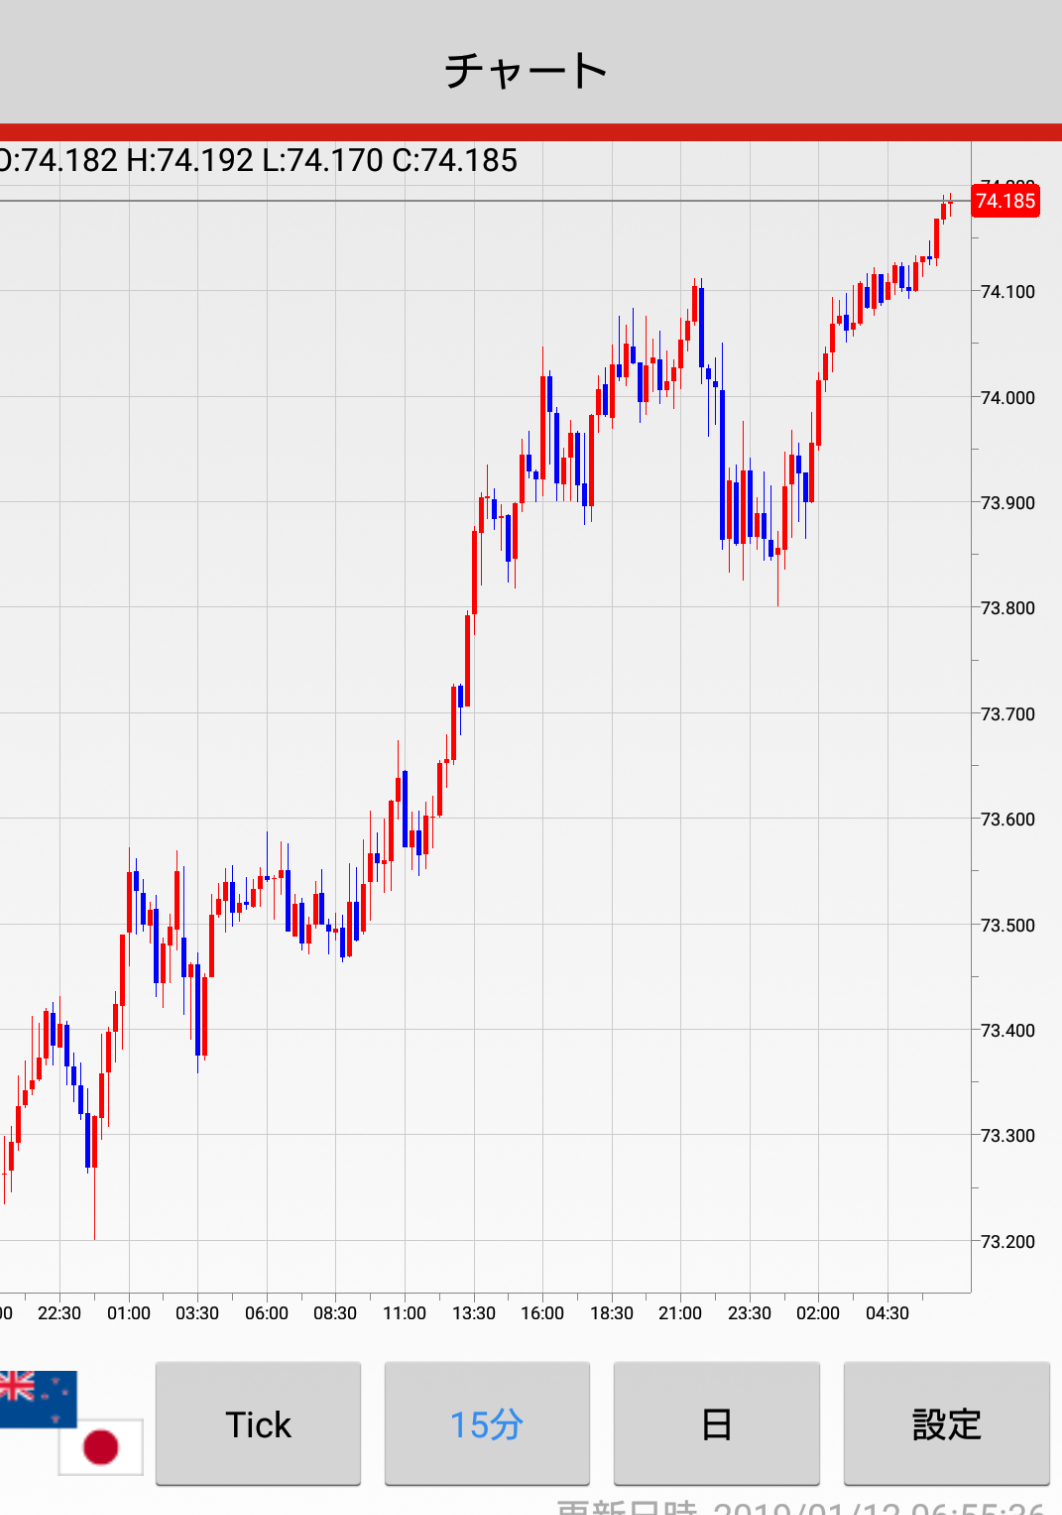1062x1515 pixels.
Task: Open the 設定 settings button
Action: [x=946, y=1424]
